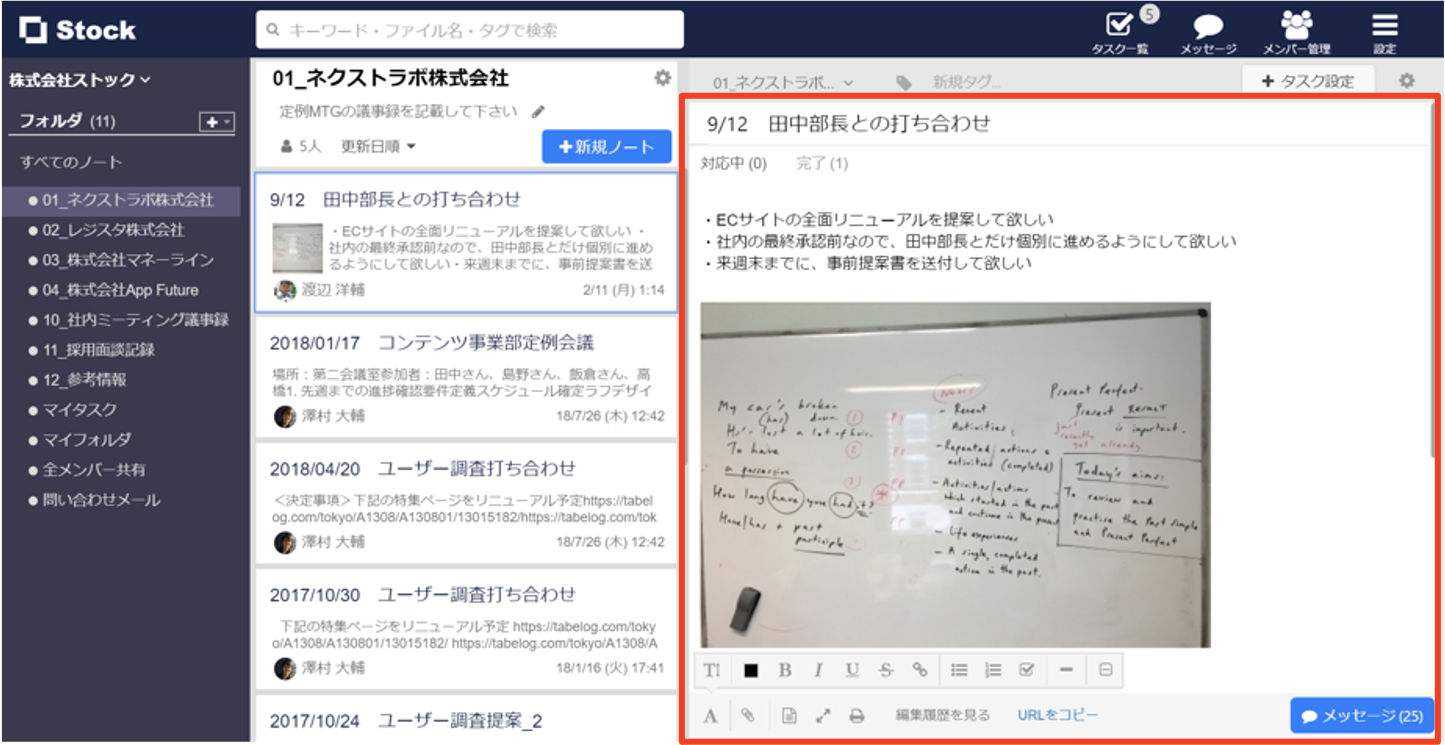
Task: Copy note link with URLをコピー
Action: [x=1058, y=715]
